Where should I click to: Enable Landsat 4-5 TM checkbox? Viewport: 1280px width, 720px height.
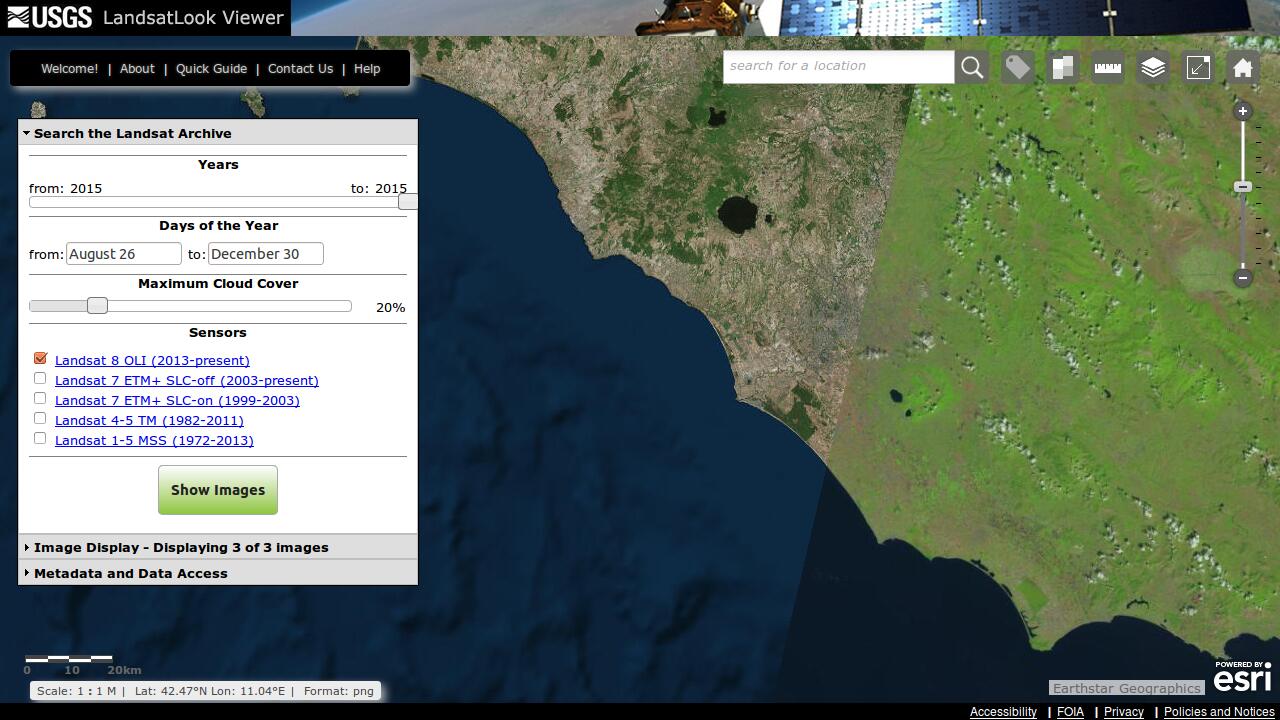pos(40,418)
